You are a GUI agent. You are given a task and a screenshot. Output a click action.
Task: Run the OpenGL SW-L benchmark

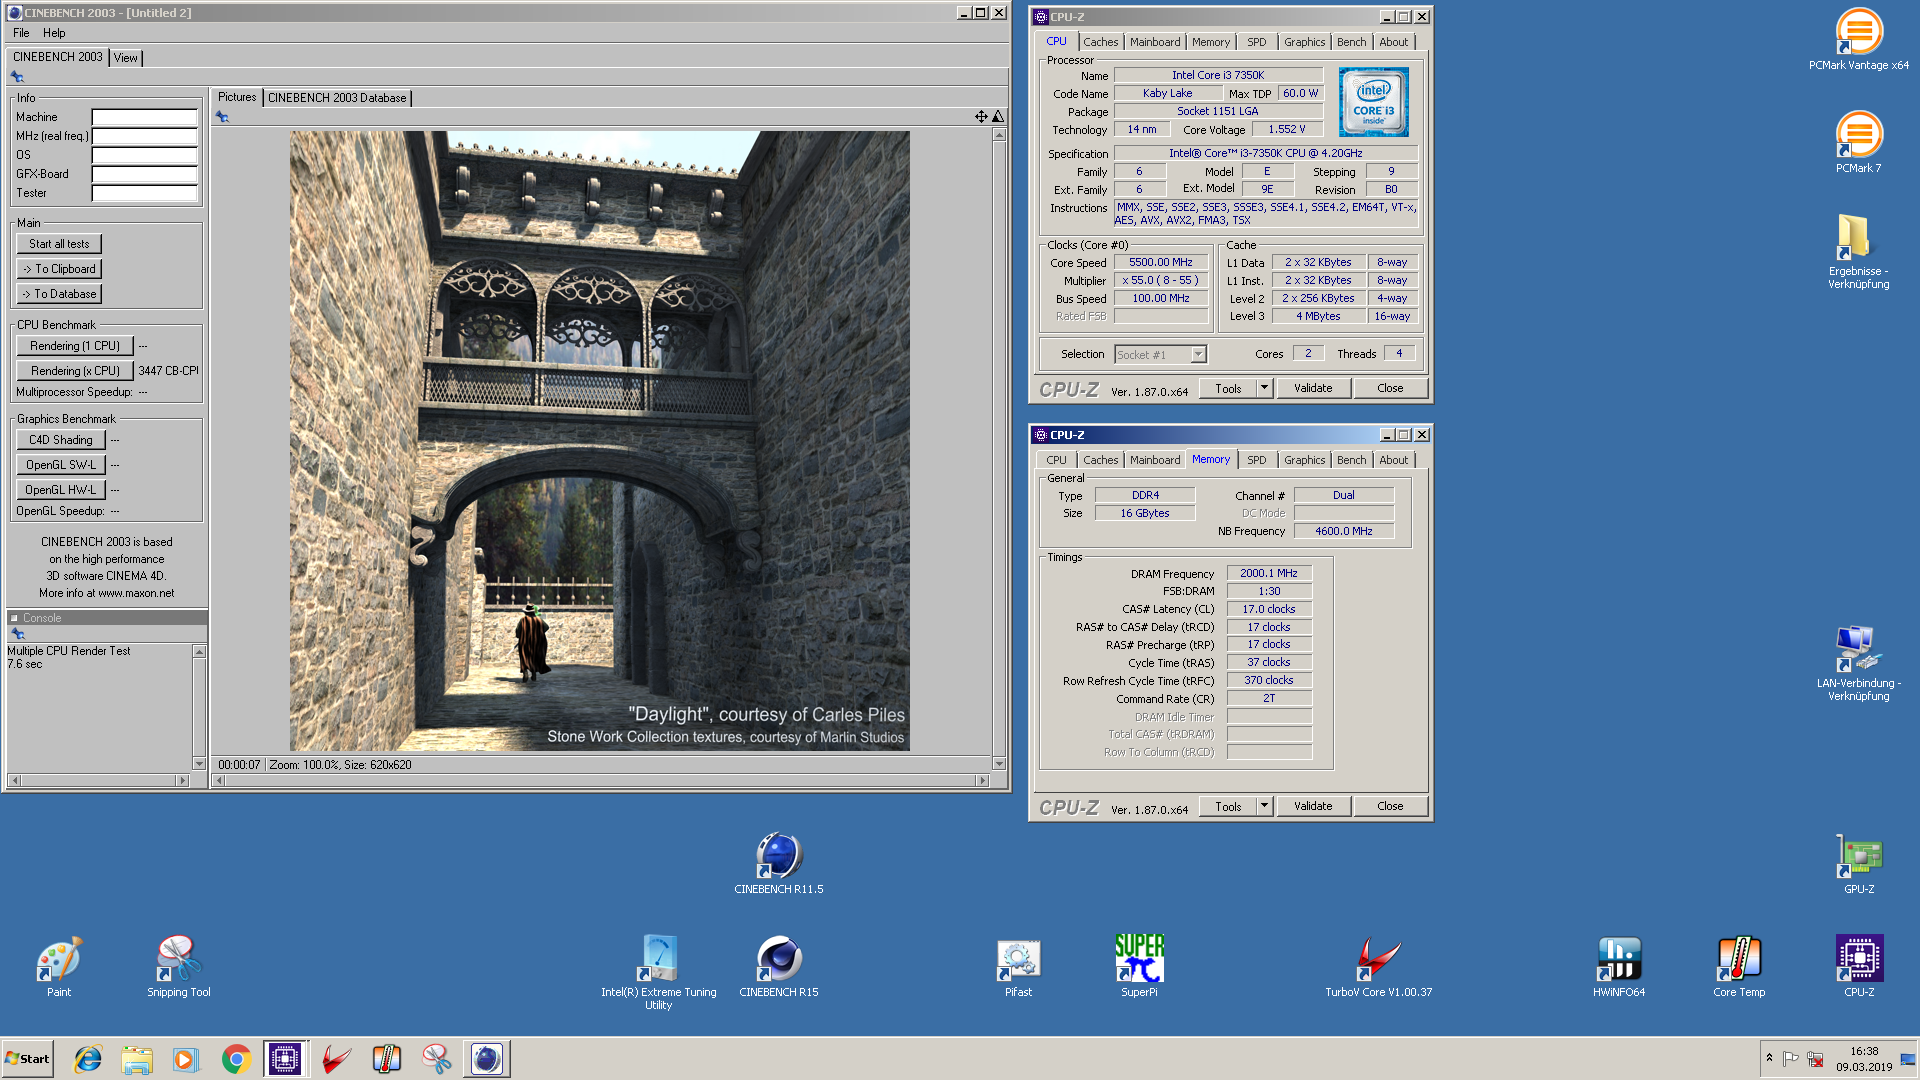pos(61,465)
